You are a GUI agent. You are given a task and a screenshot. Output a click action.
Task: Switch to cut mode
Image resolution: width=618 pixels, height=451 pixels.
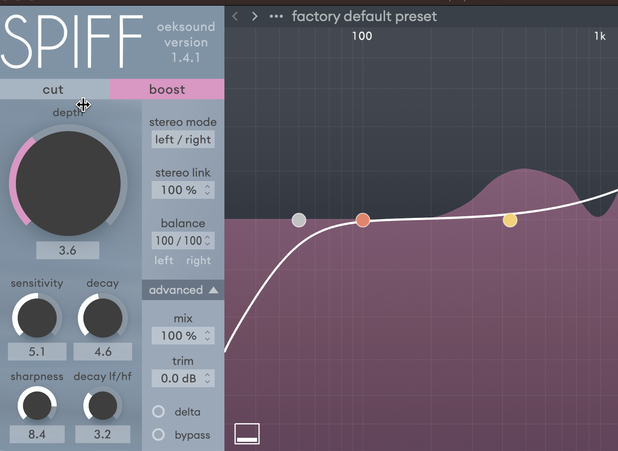coord(53,90)
